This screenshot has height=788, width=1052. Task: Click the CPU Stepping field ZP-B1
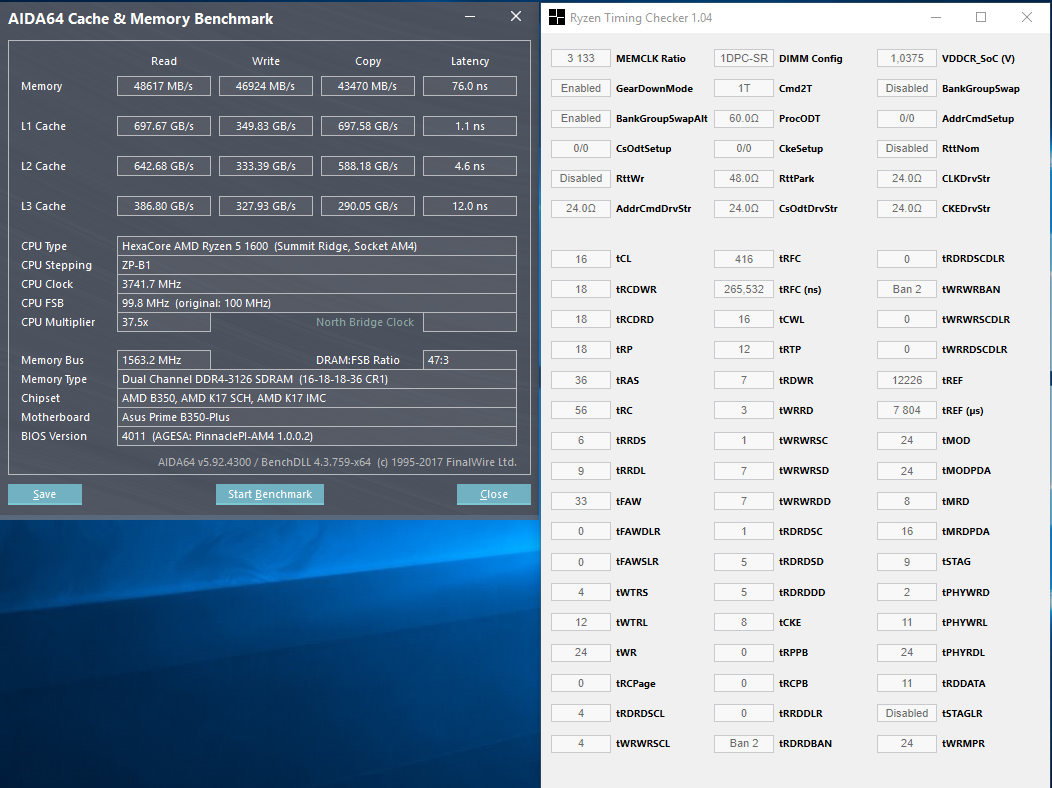point(317,265)
